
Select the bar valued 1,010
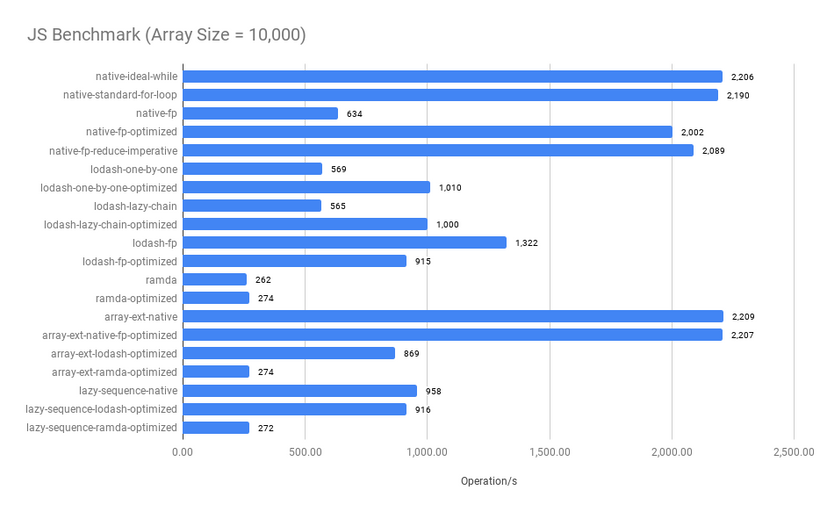(306, 187)
